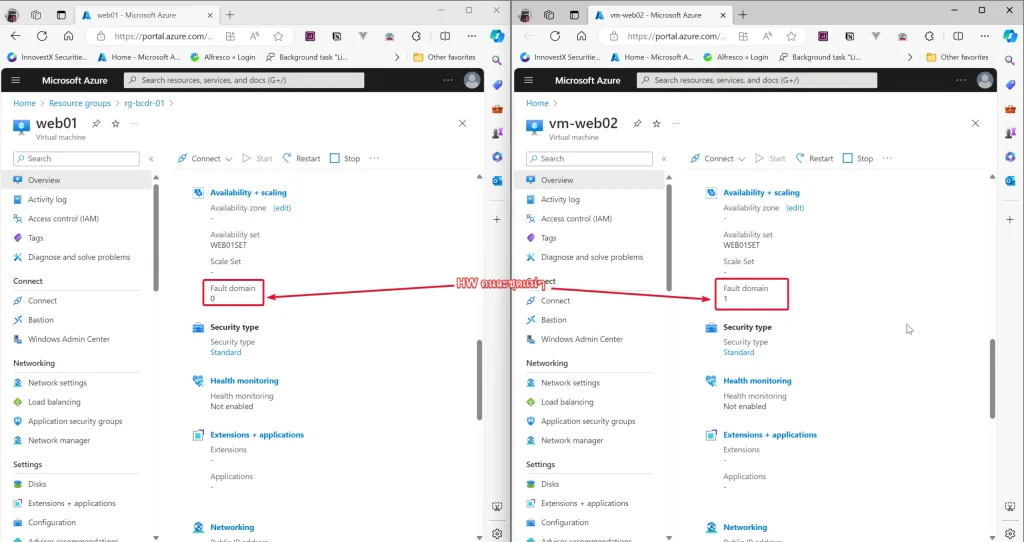The width and height of the screenshot is (1024, 542).
Task: Toggle split screen icon in the web01 browser toolbar
Action: tap(445, 36)
